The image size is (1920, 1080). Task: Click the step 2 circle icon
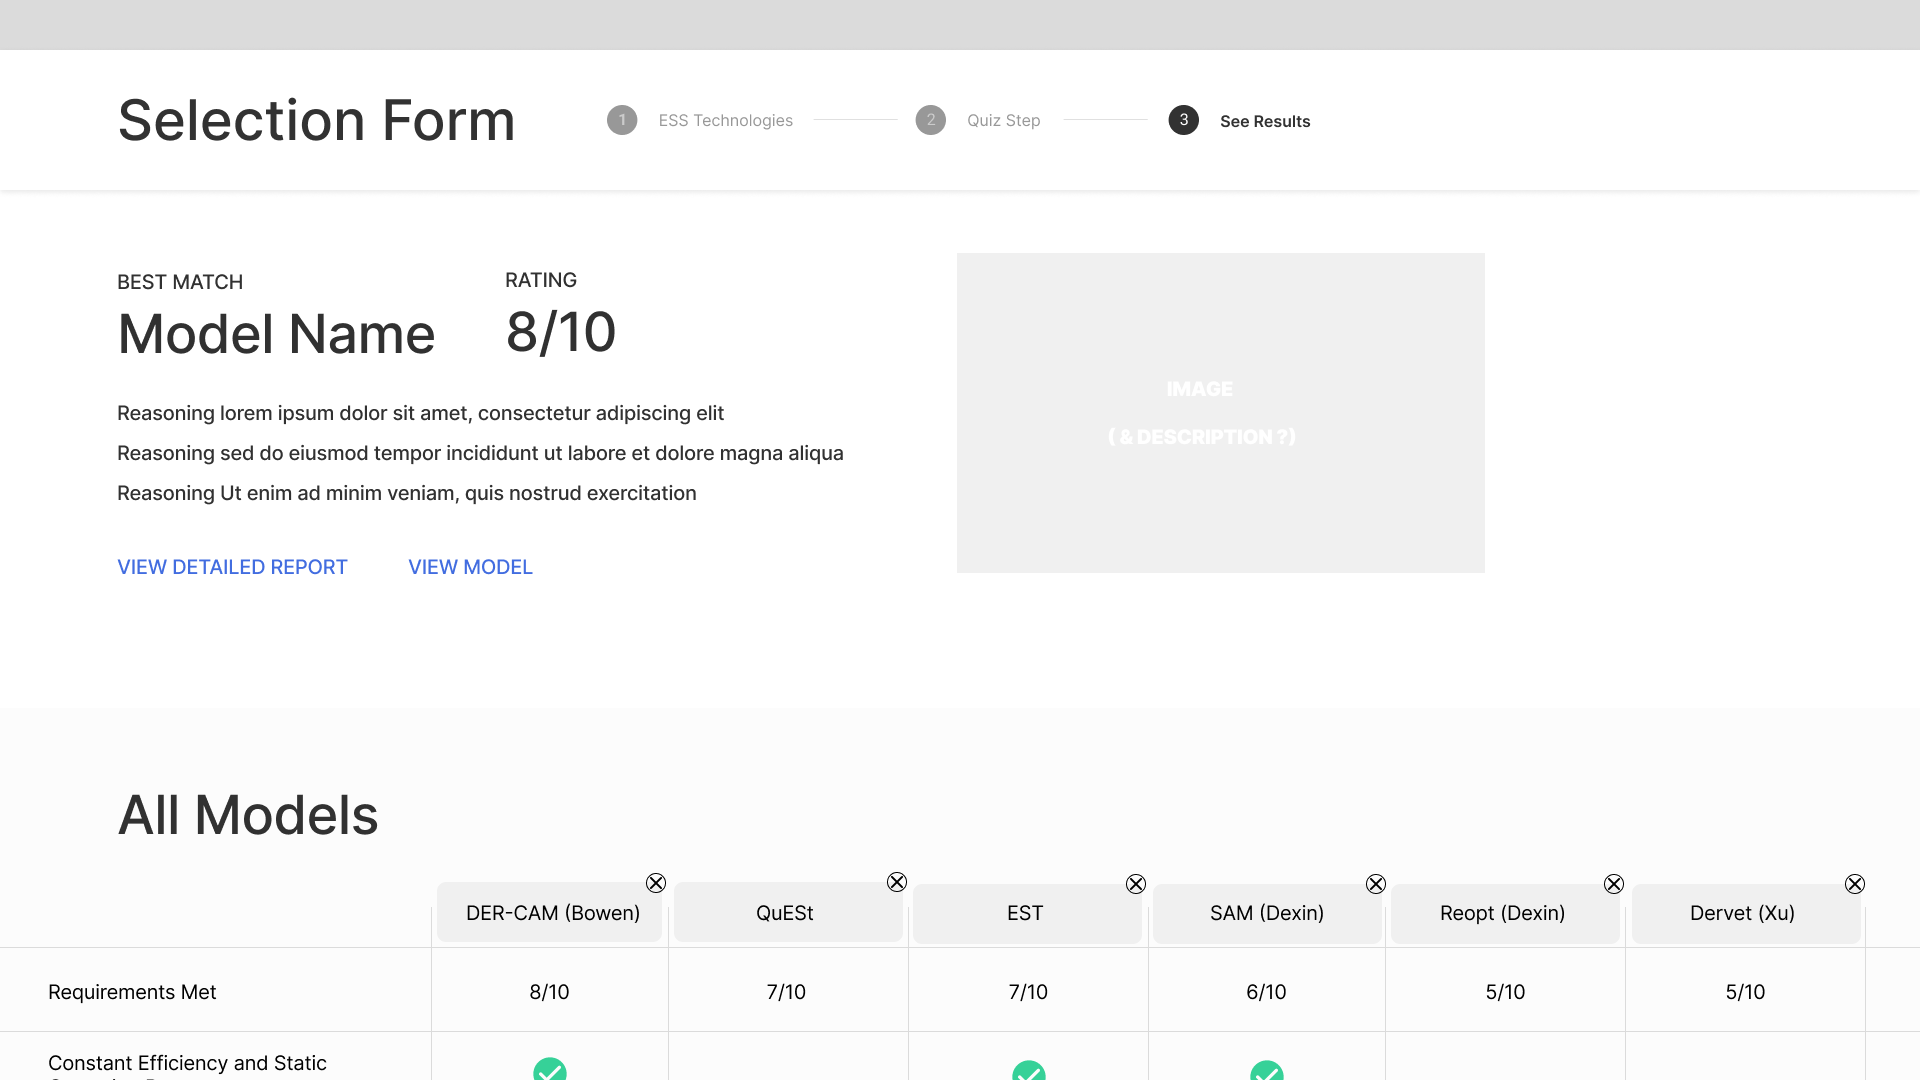[931, 120]
